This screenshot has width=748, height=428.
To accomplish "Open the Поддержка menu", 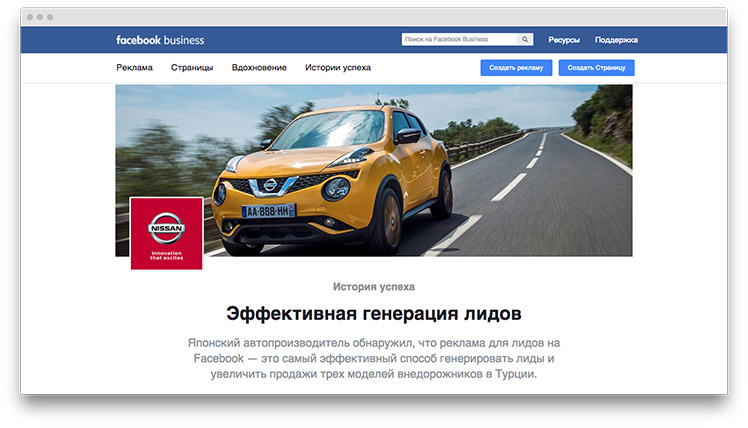I will 616,40.
